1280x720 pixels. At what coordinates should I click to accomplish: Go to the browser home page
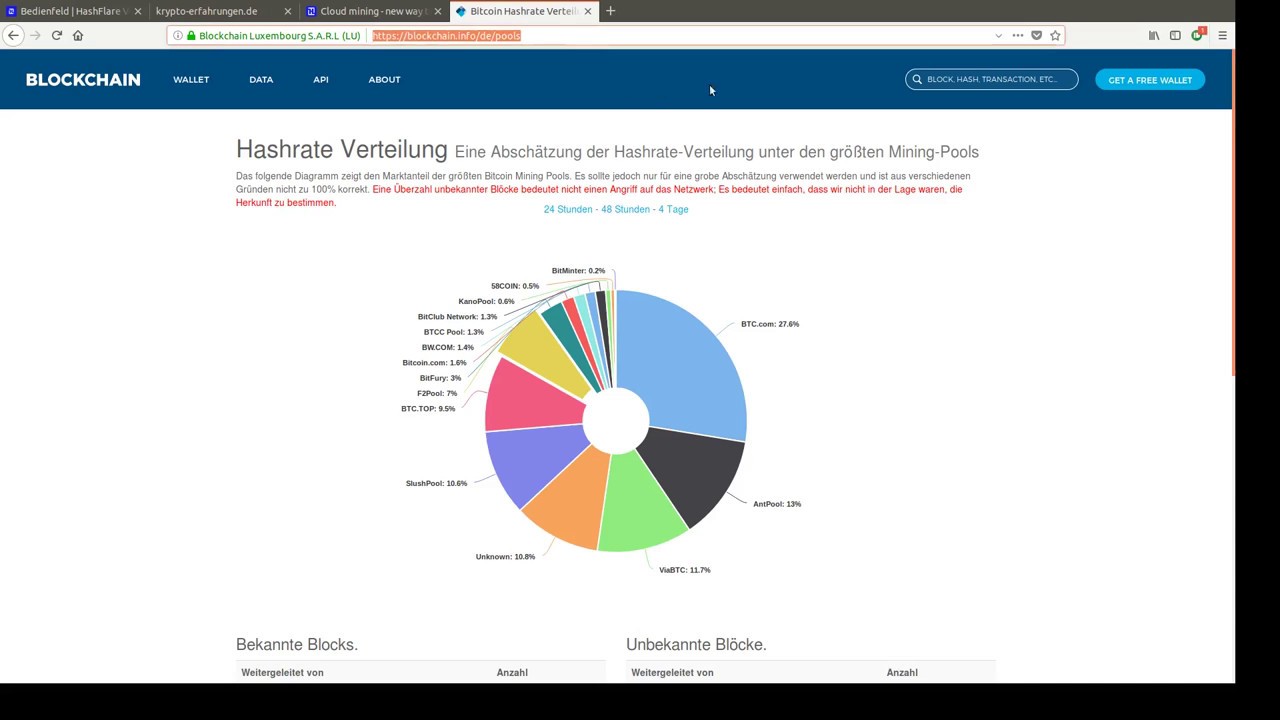(x=78, y=35)
